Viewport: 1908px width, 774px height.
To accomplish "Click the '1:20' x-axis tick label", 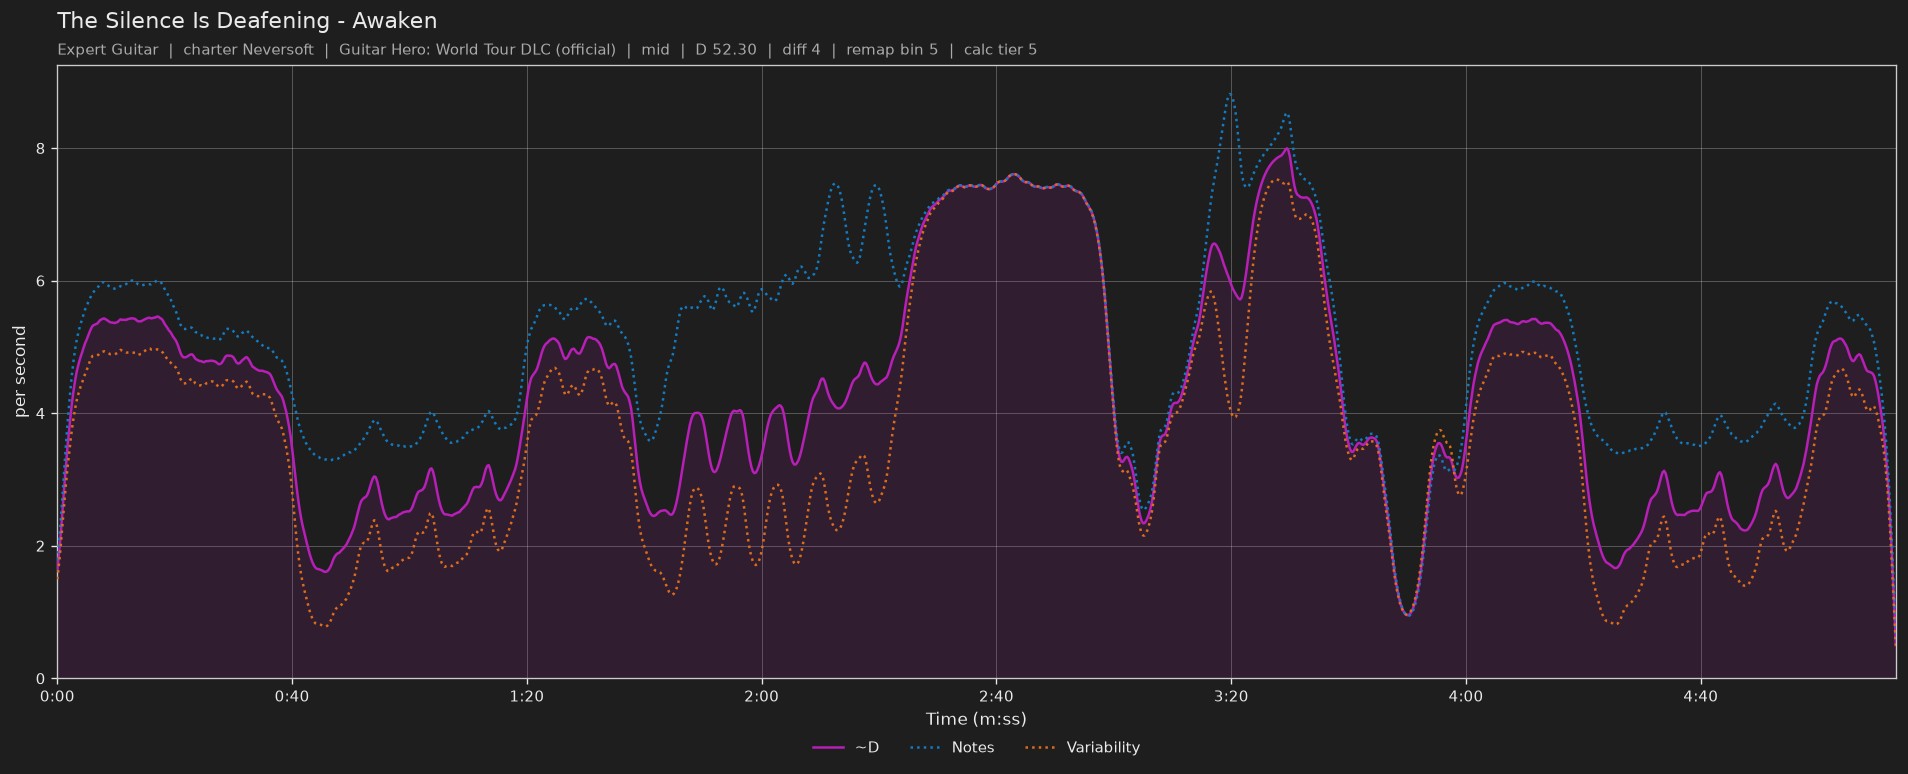I will [x=527, y=696].
